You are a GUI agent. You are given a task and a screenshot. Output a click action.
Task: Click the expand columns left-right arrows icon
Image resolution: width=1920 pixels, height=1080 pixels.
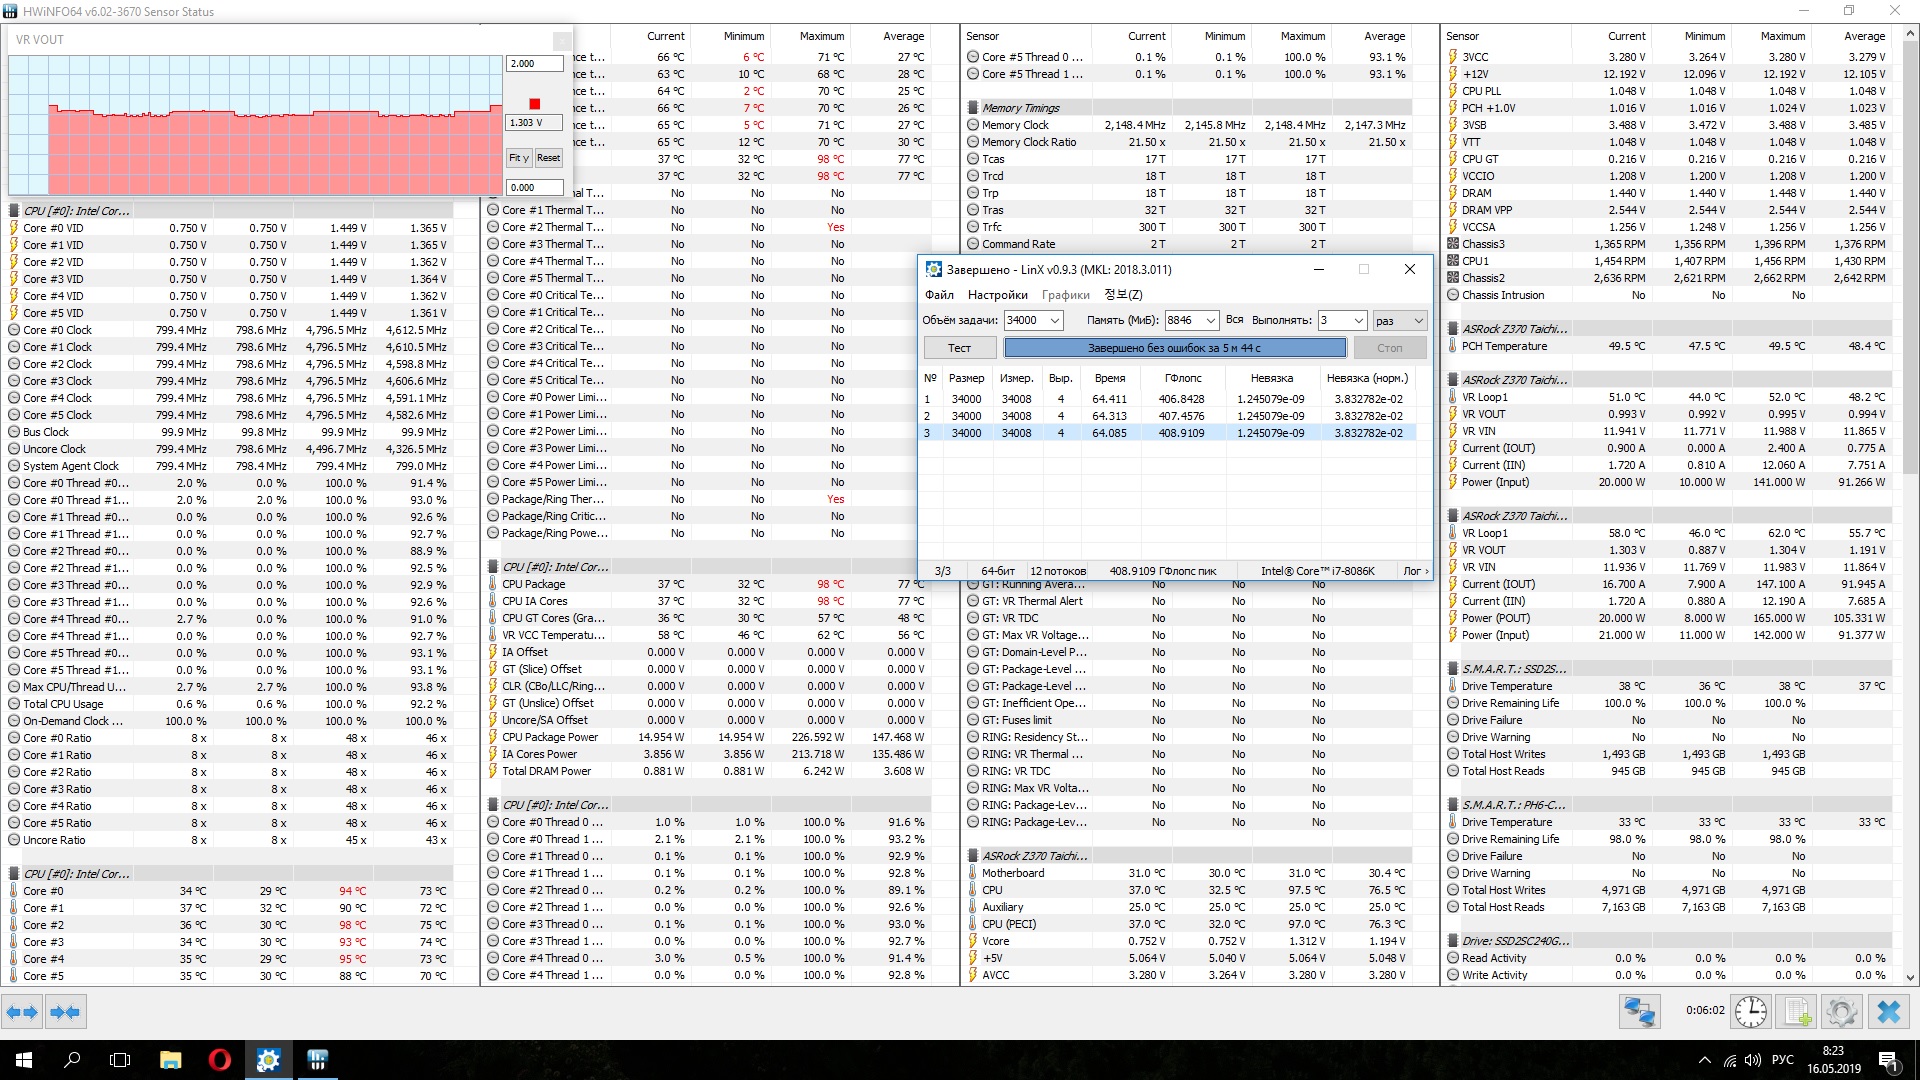click(x=22, y=1012)
